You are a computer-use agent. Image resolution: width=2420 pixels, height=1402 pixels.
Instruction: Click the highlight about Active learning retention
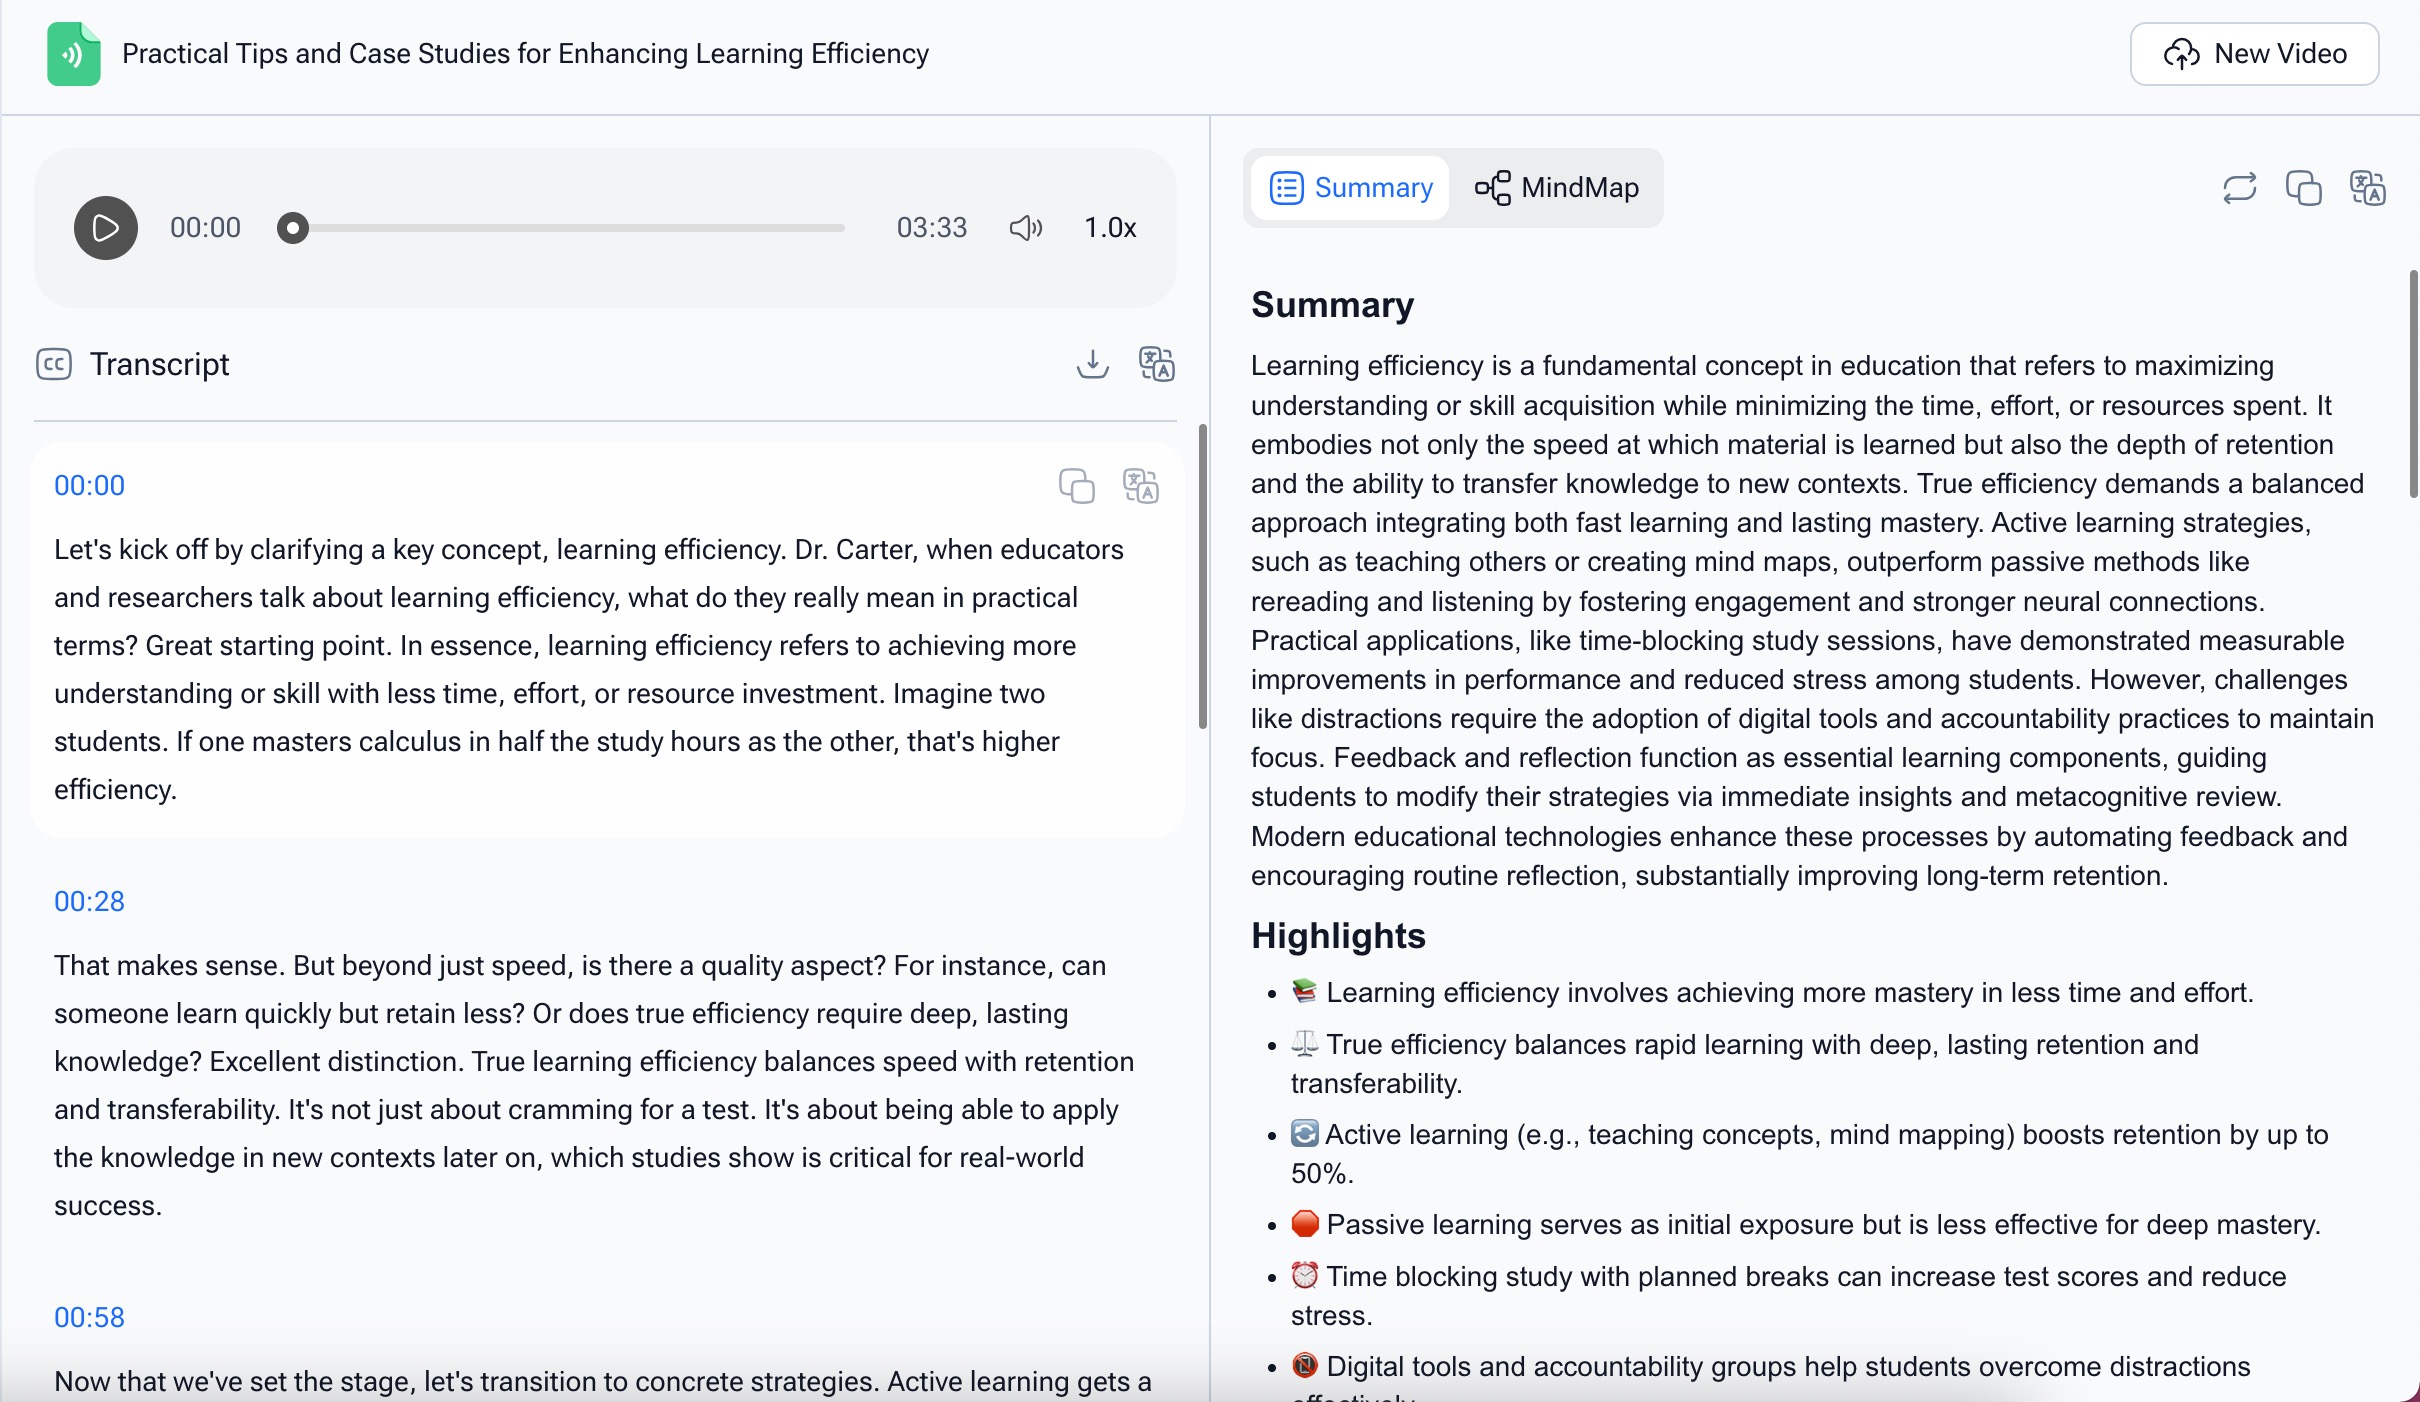click(x=1810, y=1154)
